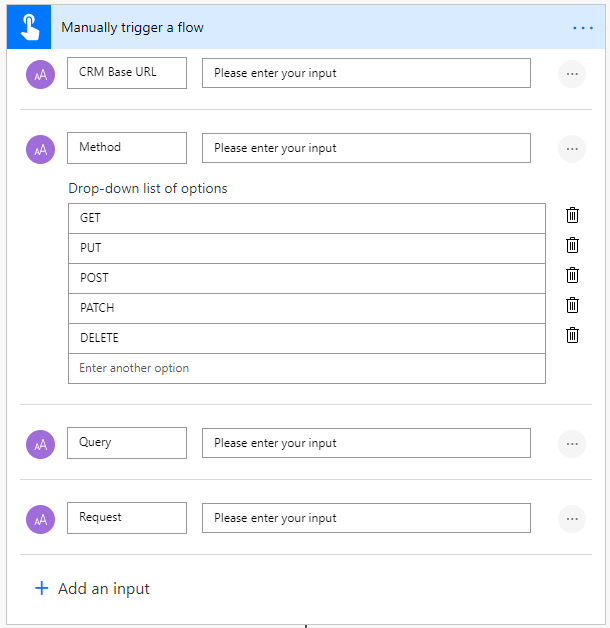Open options menu for Request input
Viewport: 610px width, 628px height.
[572, 519]
